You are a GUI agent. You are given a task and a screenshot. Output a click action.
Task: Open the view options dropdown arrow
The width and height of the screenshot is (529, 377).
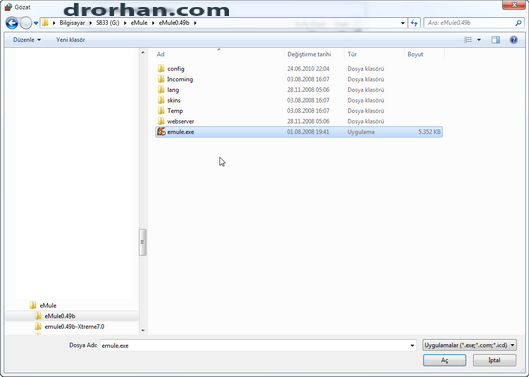point(479,40)
